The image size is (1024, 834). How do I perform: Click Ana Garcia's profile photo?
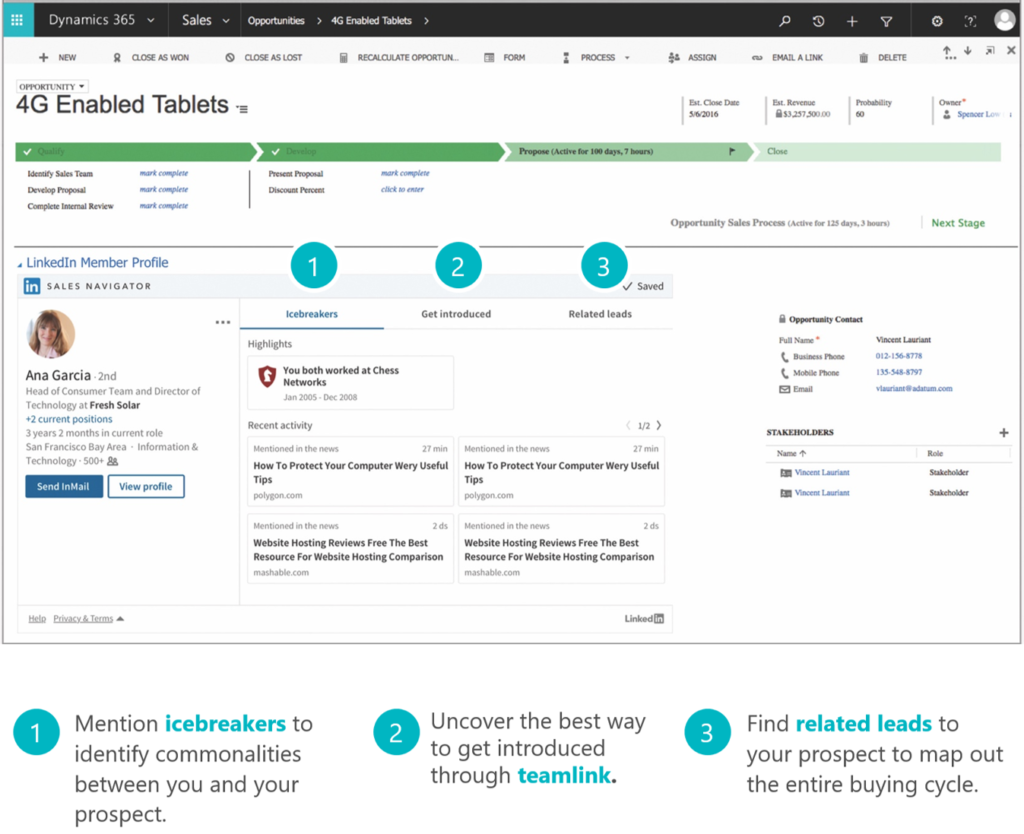pyautogui.click(x=51, y=334)
